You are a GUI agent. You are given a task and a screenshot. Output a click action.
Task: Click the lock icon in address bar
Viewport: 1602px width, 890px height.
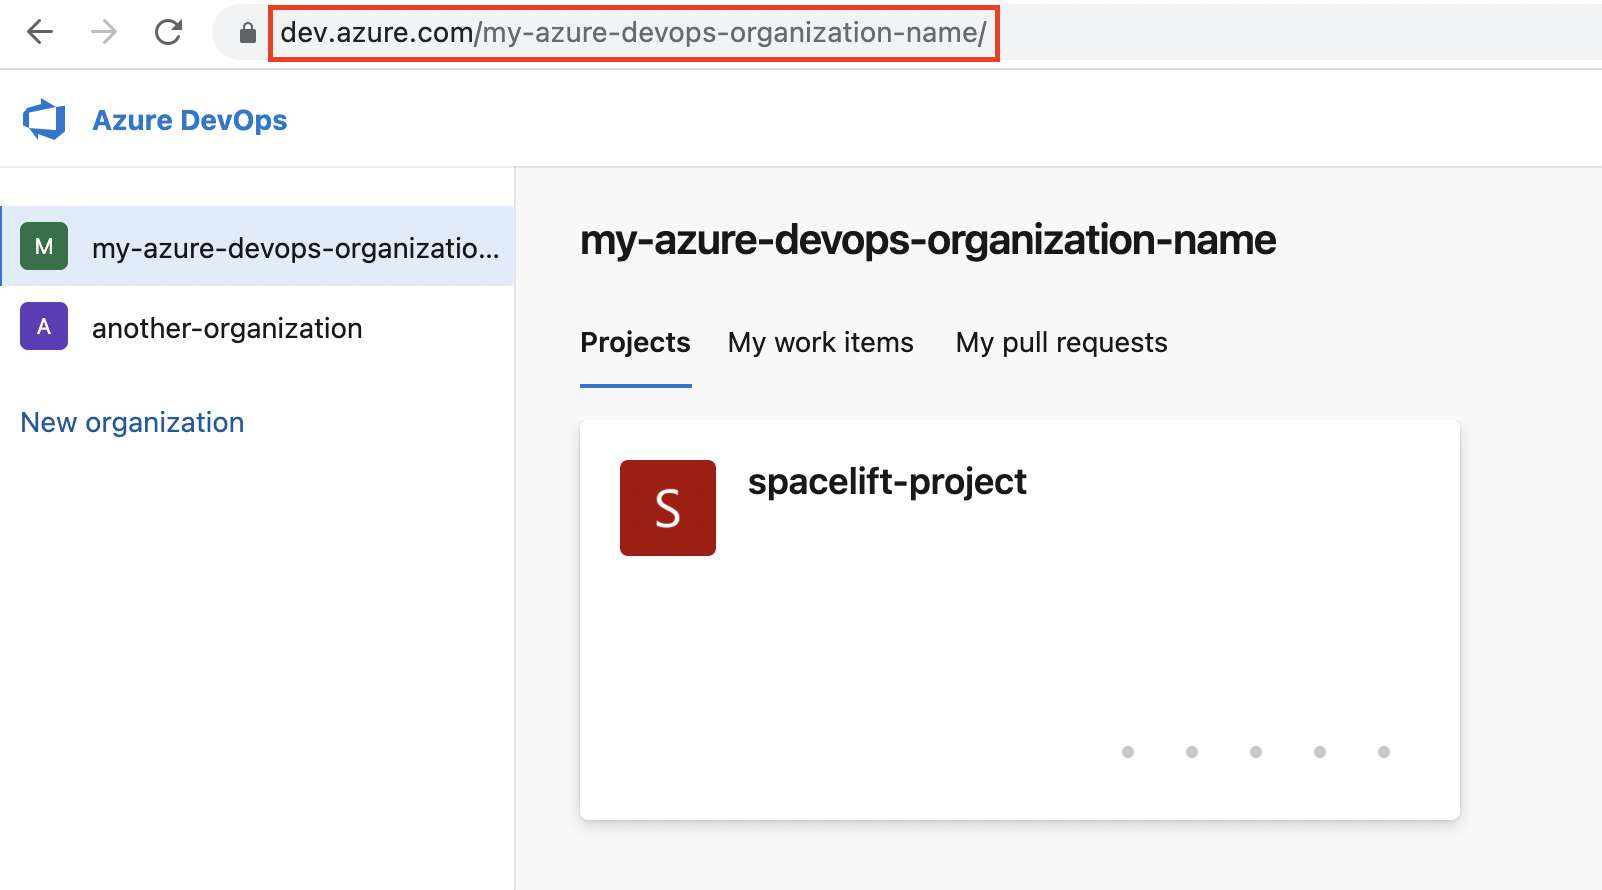click(248, 33)
